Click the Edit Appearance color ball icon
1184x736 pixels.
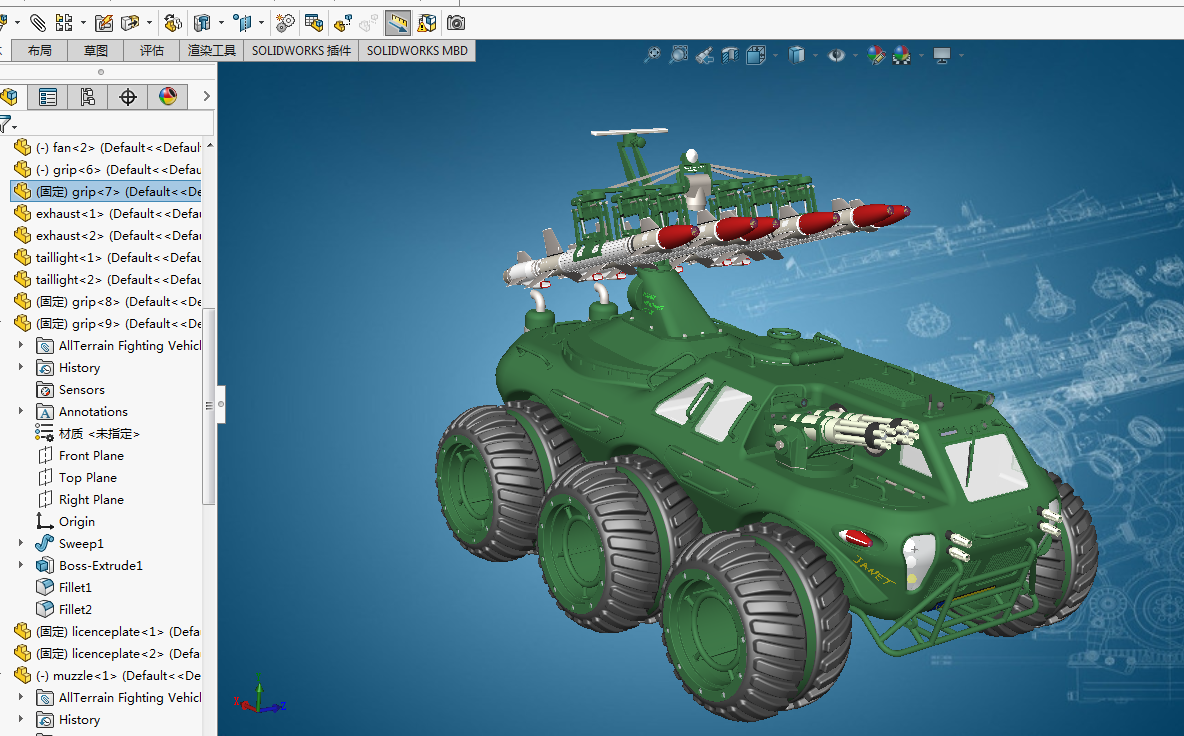coord(876,55)
